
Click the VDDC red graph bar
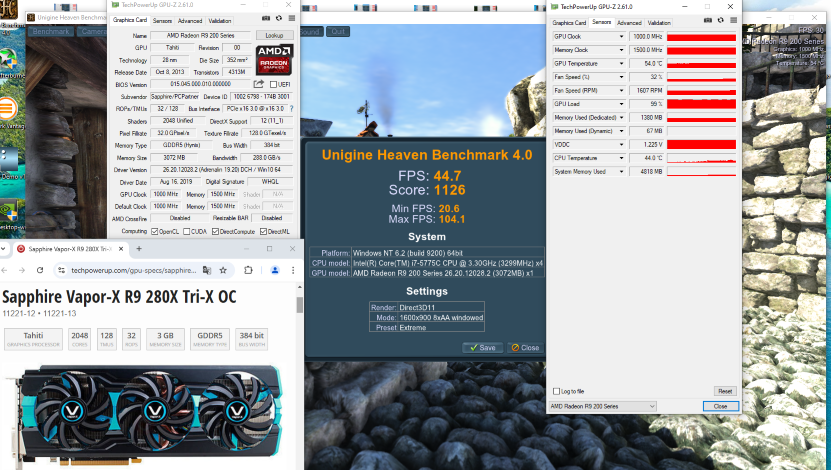[x=701, y=144]
